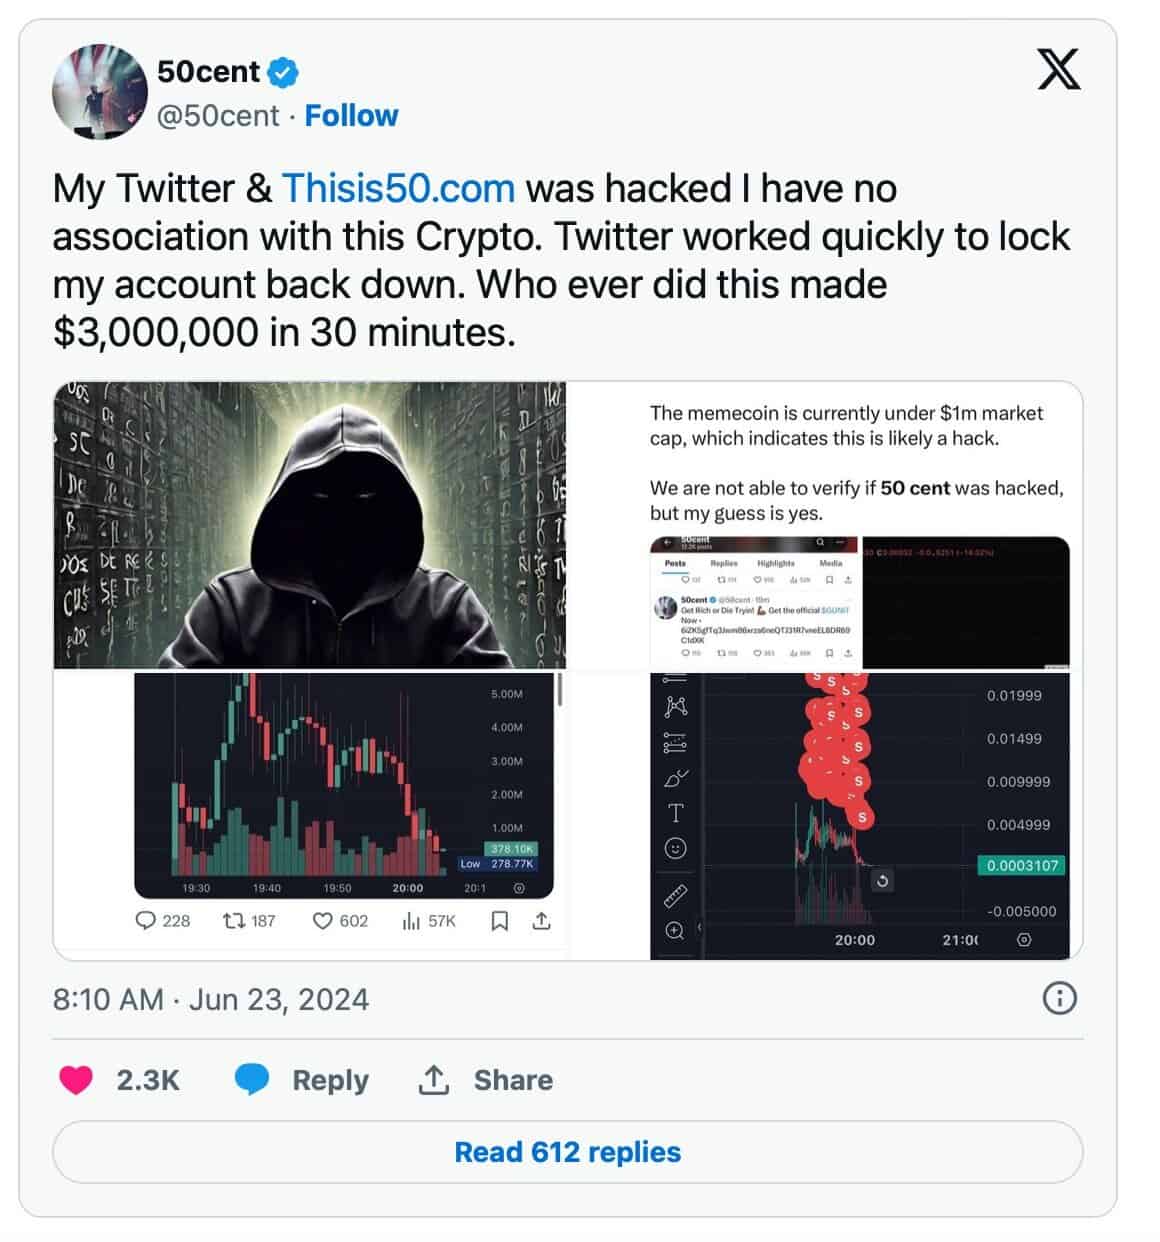Click the Read 612 replies button

567,1152
